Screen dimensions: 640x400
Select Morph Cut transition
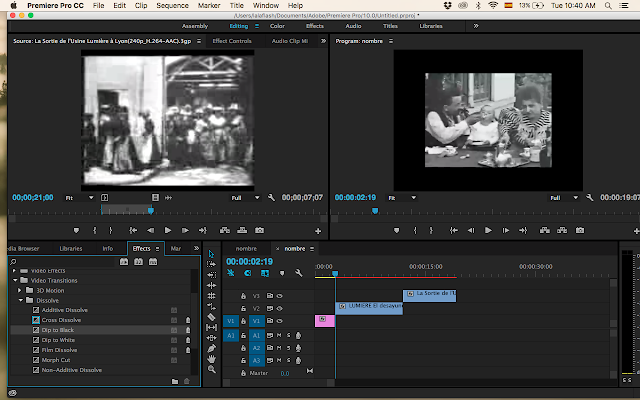[x=56, y=360]
